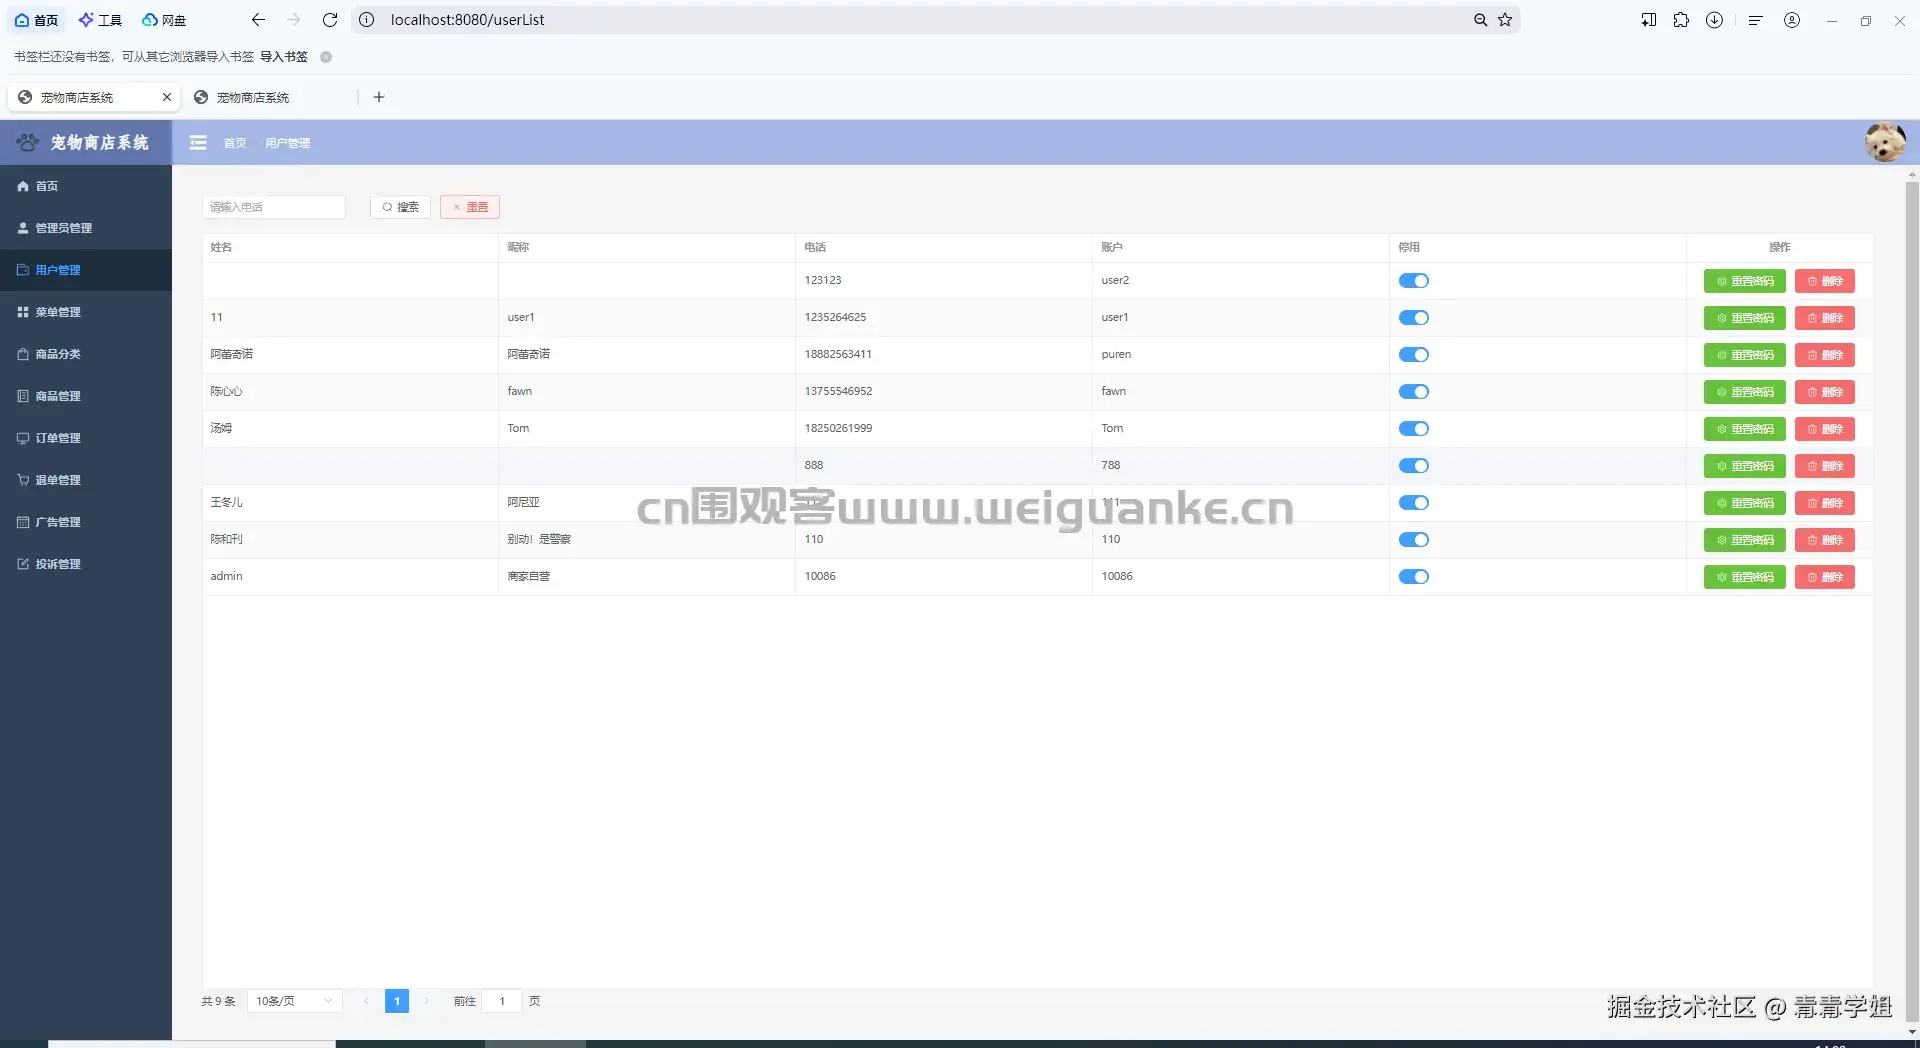Toggle 停用 switch for admin
Screen dimensions: 1920x1048
[1414, 577]
